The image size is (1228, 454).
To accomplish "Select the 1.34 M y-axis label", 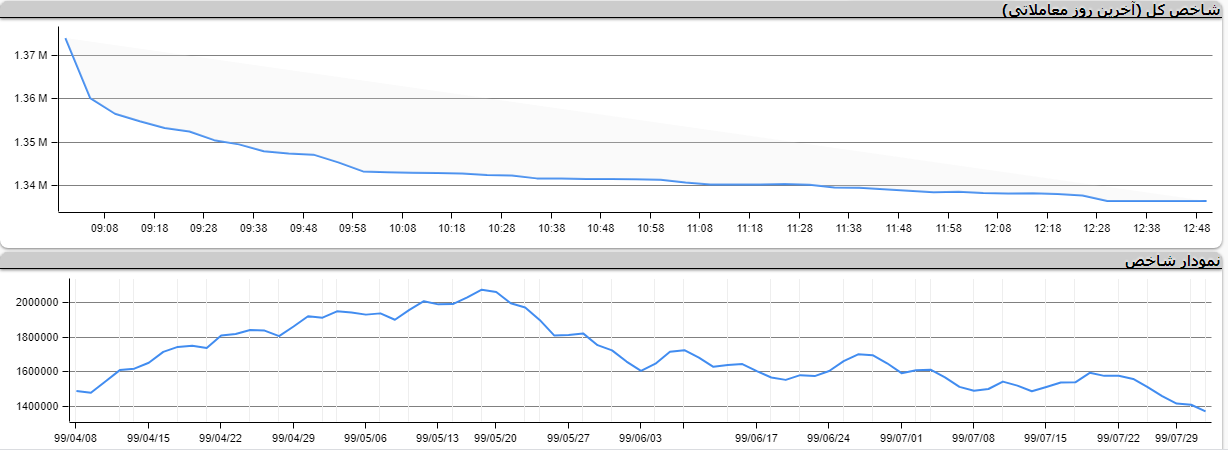I will (31, 186).
